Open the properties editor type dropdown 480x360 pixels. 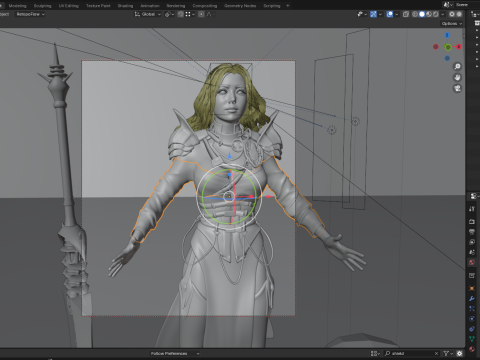[474, 196]
